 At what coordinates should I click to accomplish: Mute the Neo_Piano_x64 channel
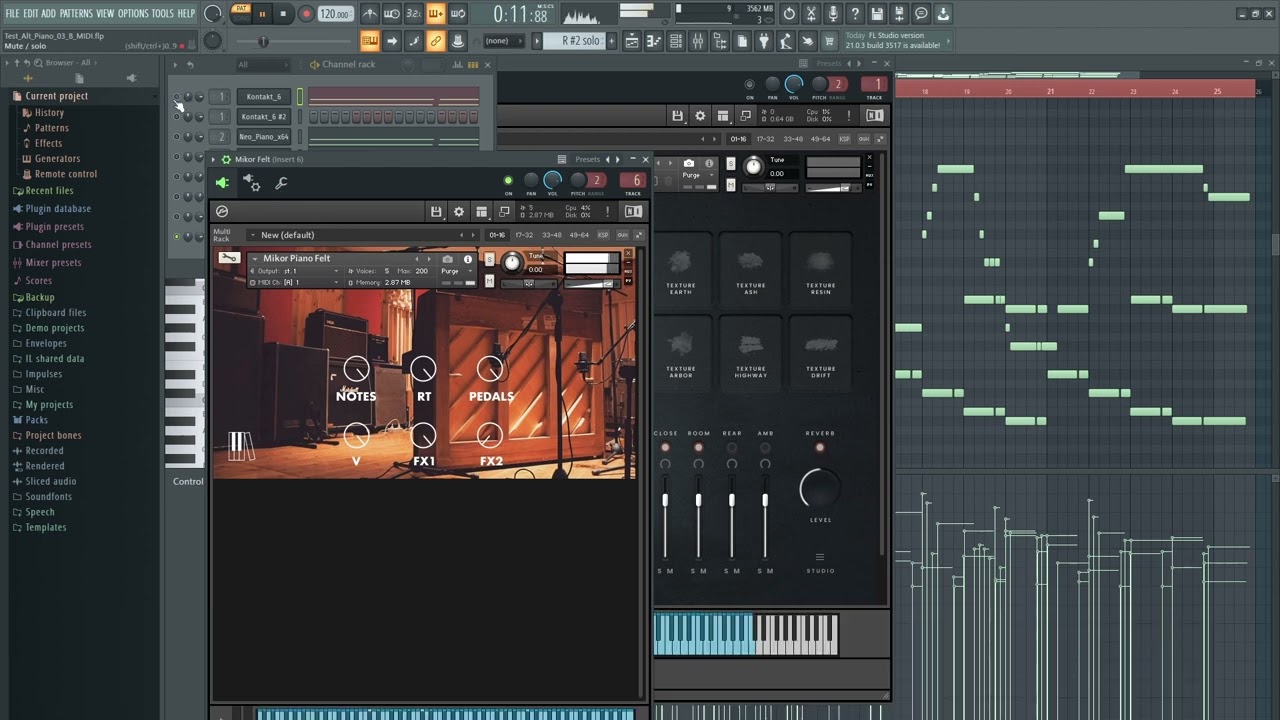177,137
